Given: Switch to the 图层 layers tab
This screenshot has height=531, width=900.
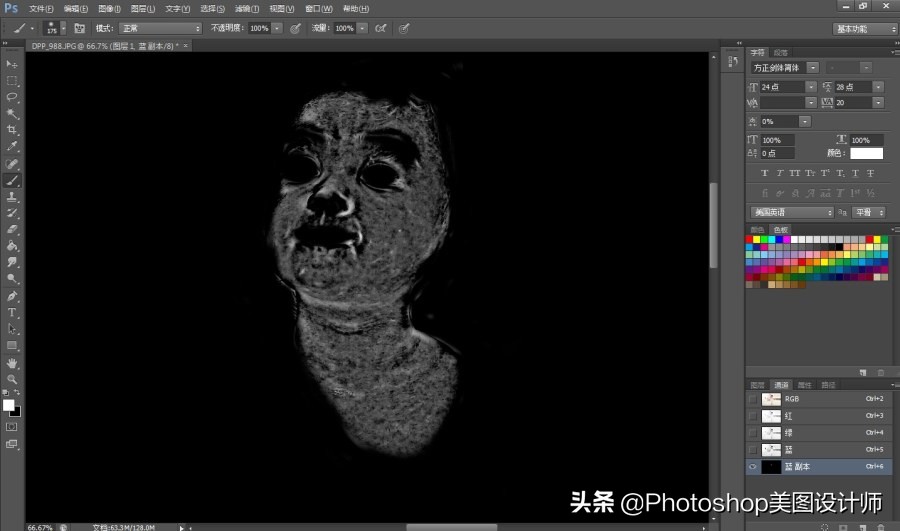Looking at the screenshot, I should click(x=757, y=384).
